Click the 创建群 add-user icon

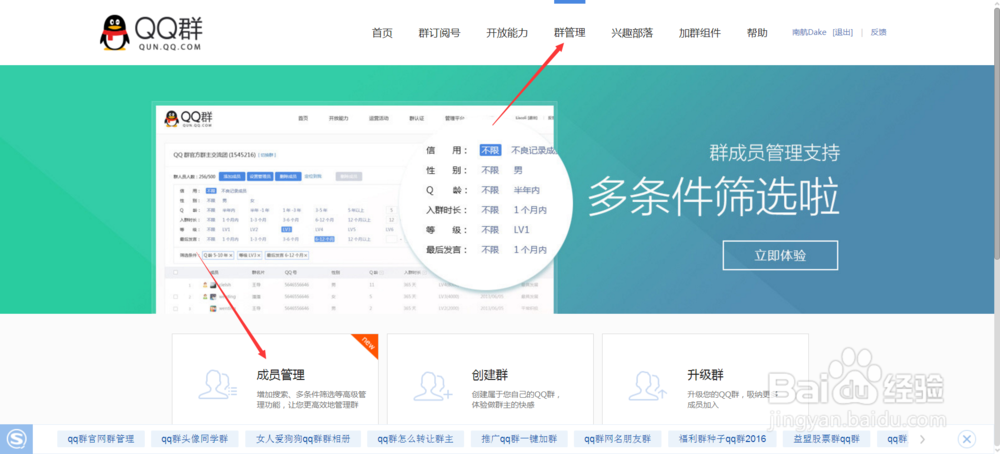432,385
